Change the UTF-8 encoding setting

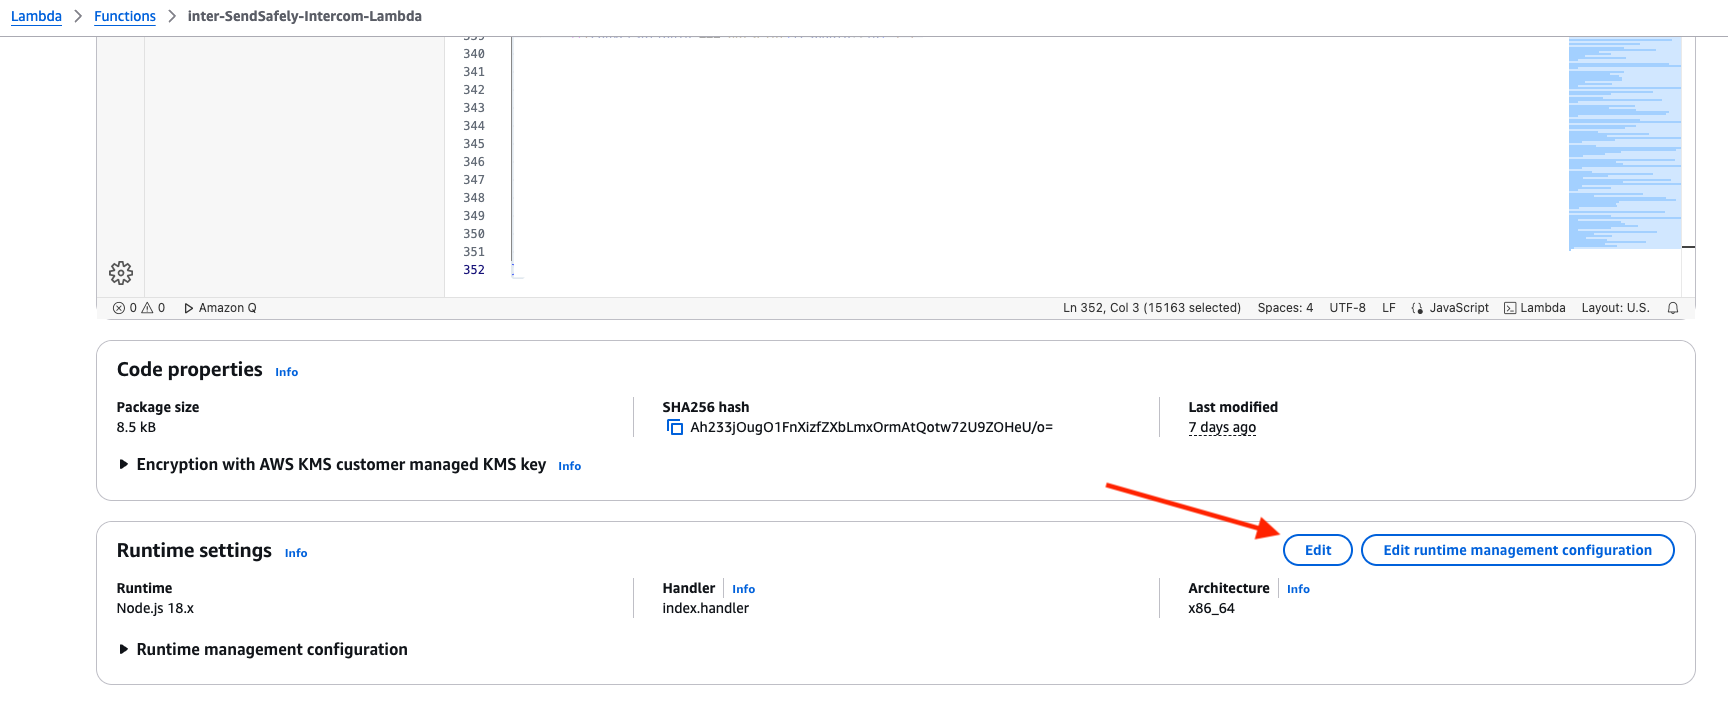[x=1347, y=308]
